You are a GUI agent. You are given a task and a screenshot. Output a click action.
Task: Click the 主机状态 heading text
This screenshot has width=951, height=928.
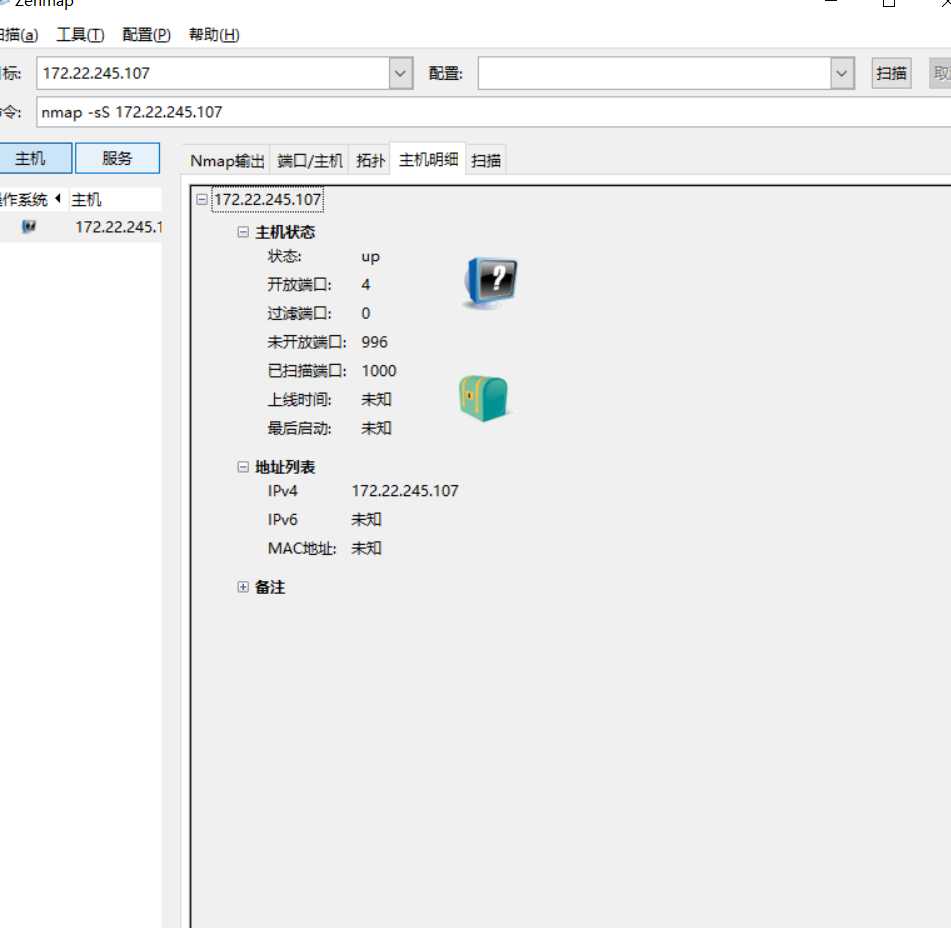click(285, 232)
